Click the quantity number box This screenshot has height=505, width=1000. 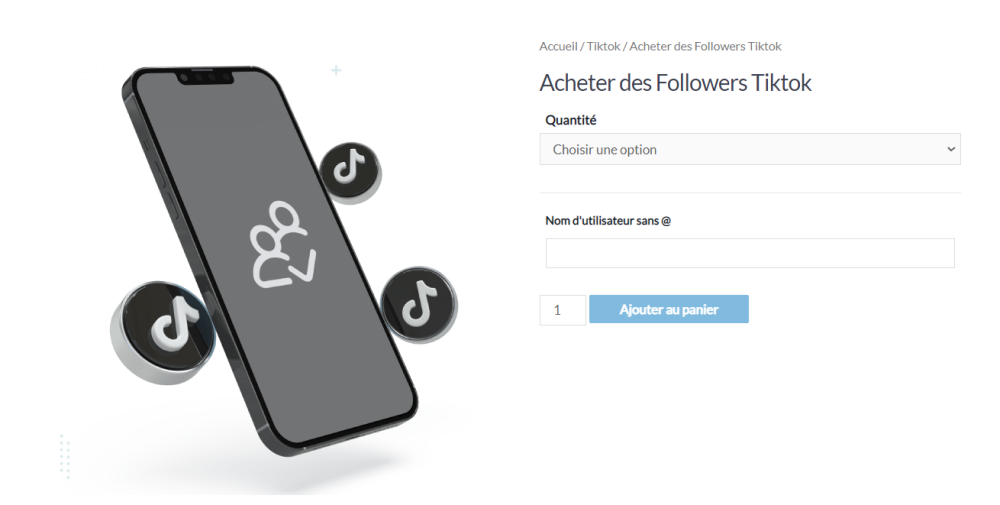click(562, 310)
